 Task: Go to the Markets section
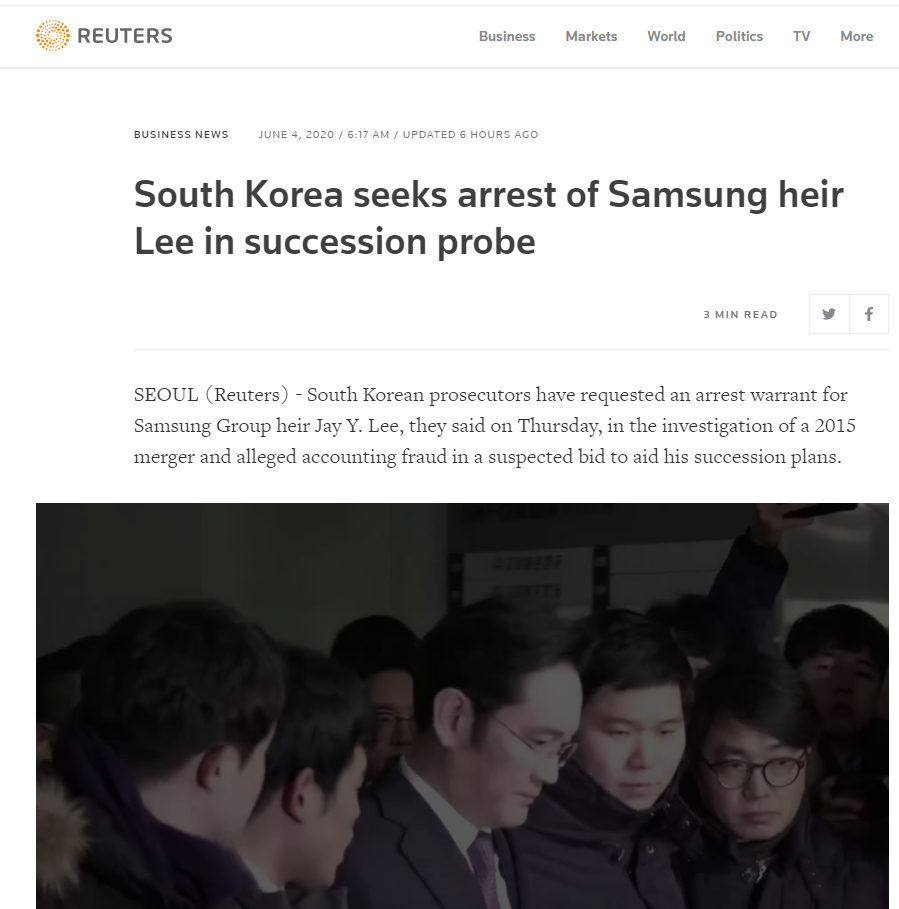click(591, 36)
